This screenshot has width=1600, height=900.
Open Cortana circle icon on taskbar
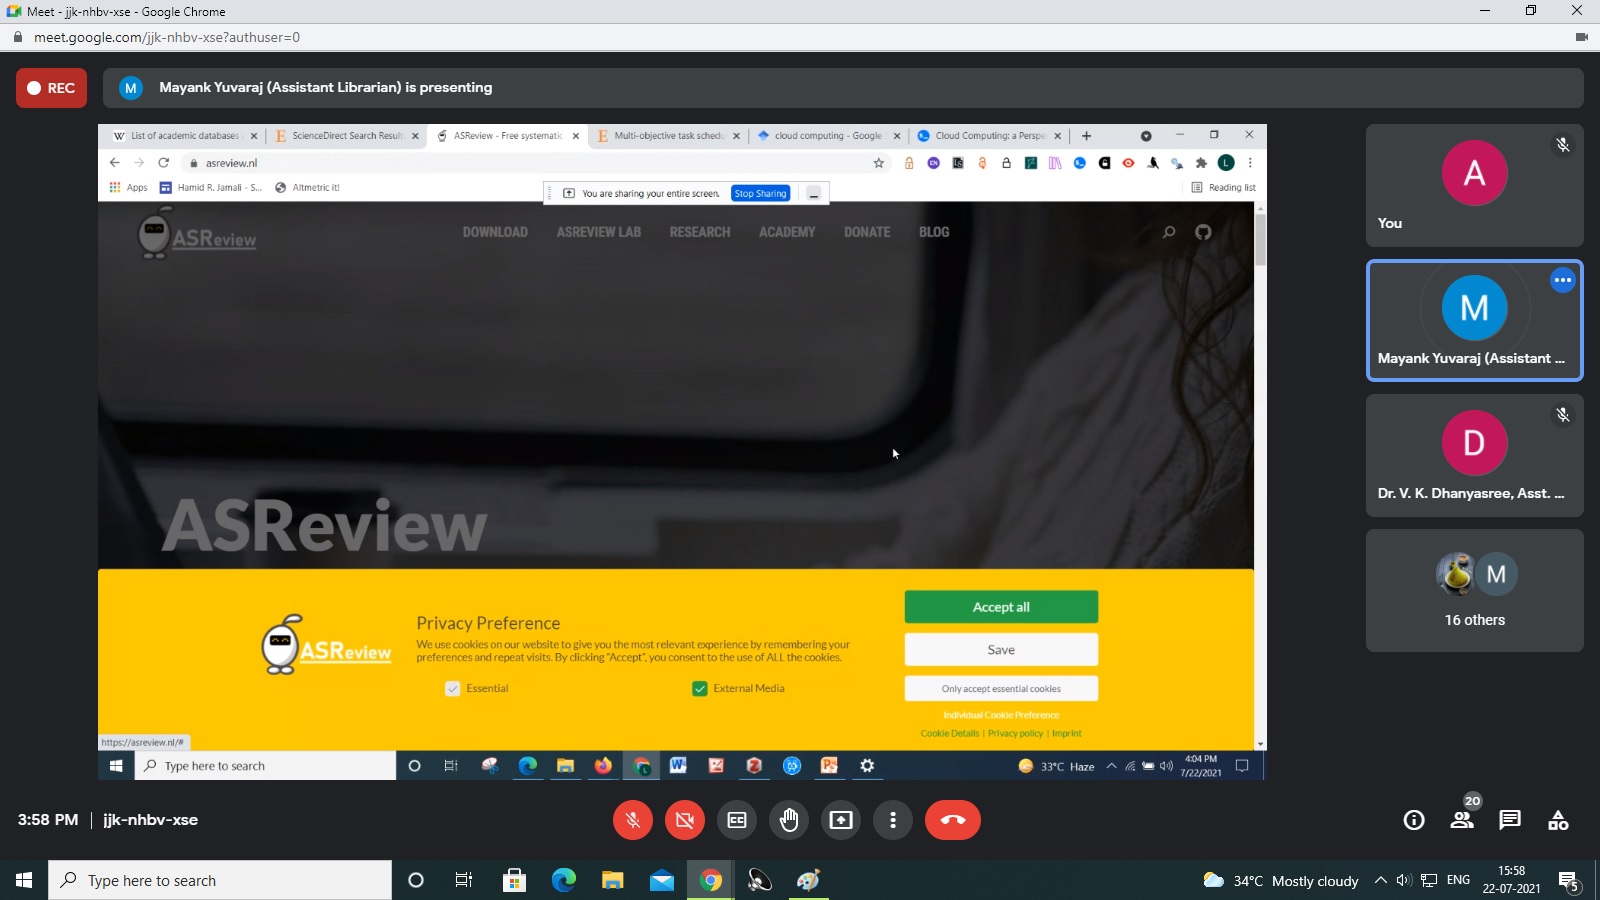[416, 880]
